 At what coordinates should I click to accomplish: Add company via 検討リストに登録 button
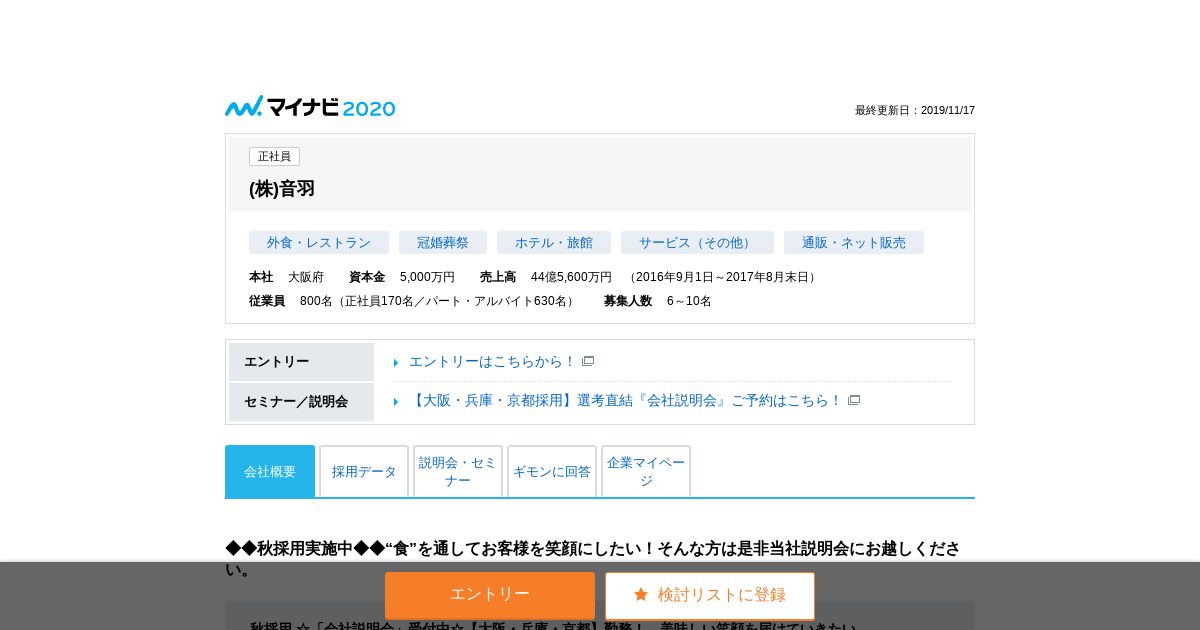click(710, 595)
